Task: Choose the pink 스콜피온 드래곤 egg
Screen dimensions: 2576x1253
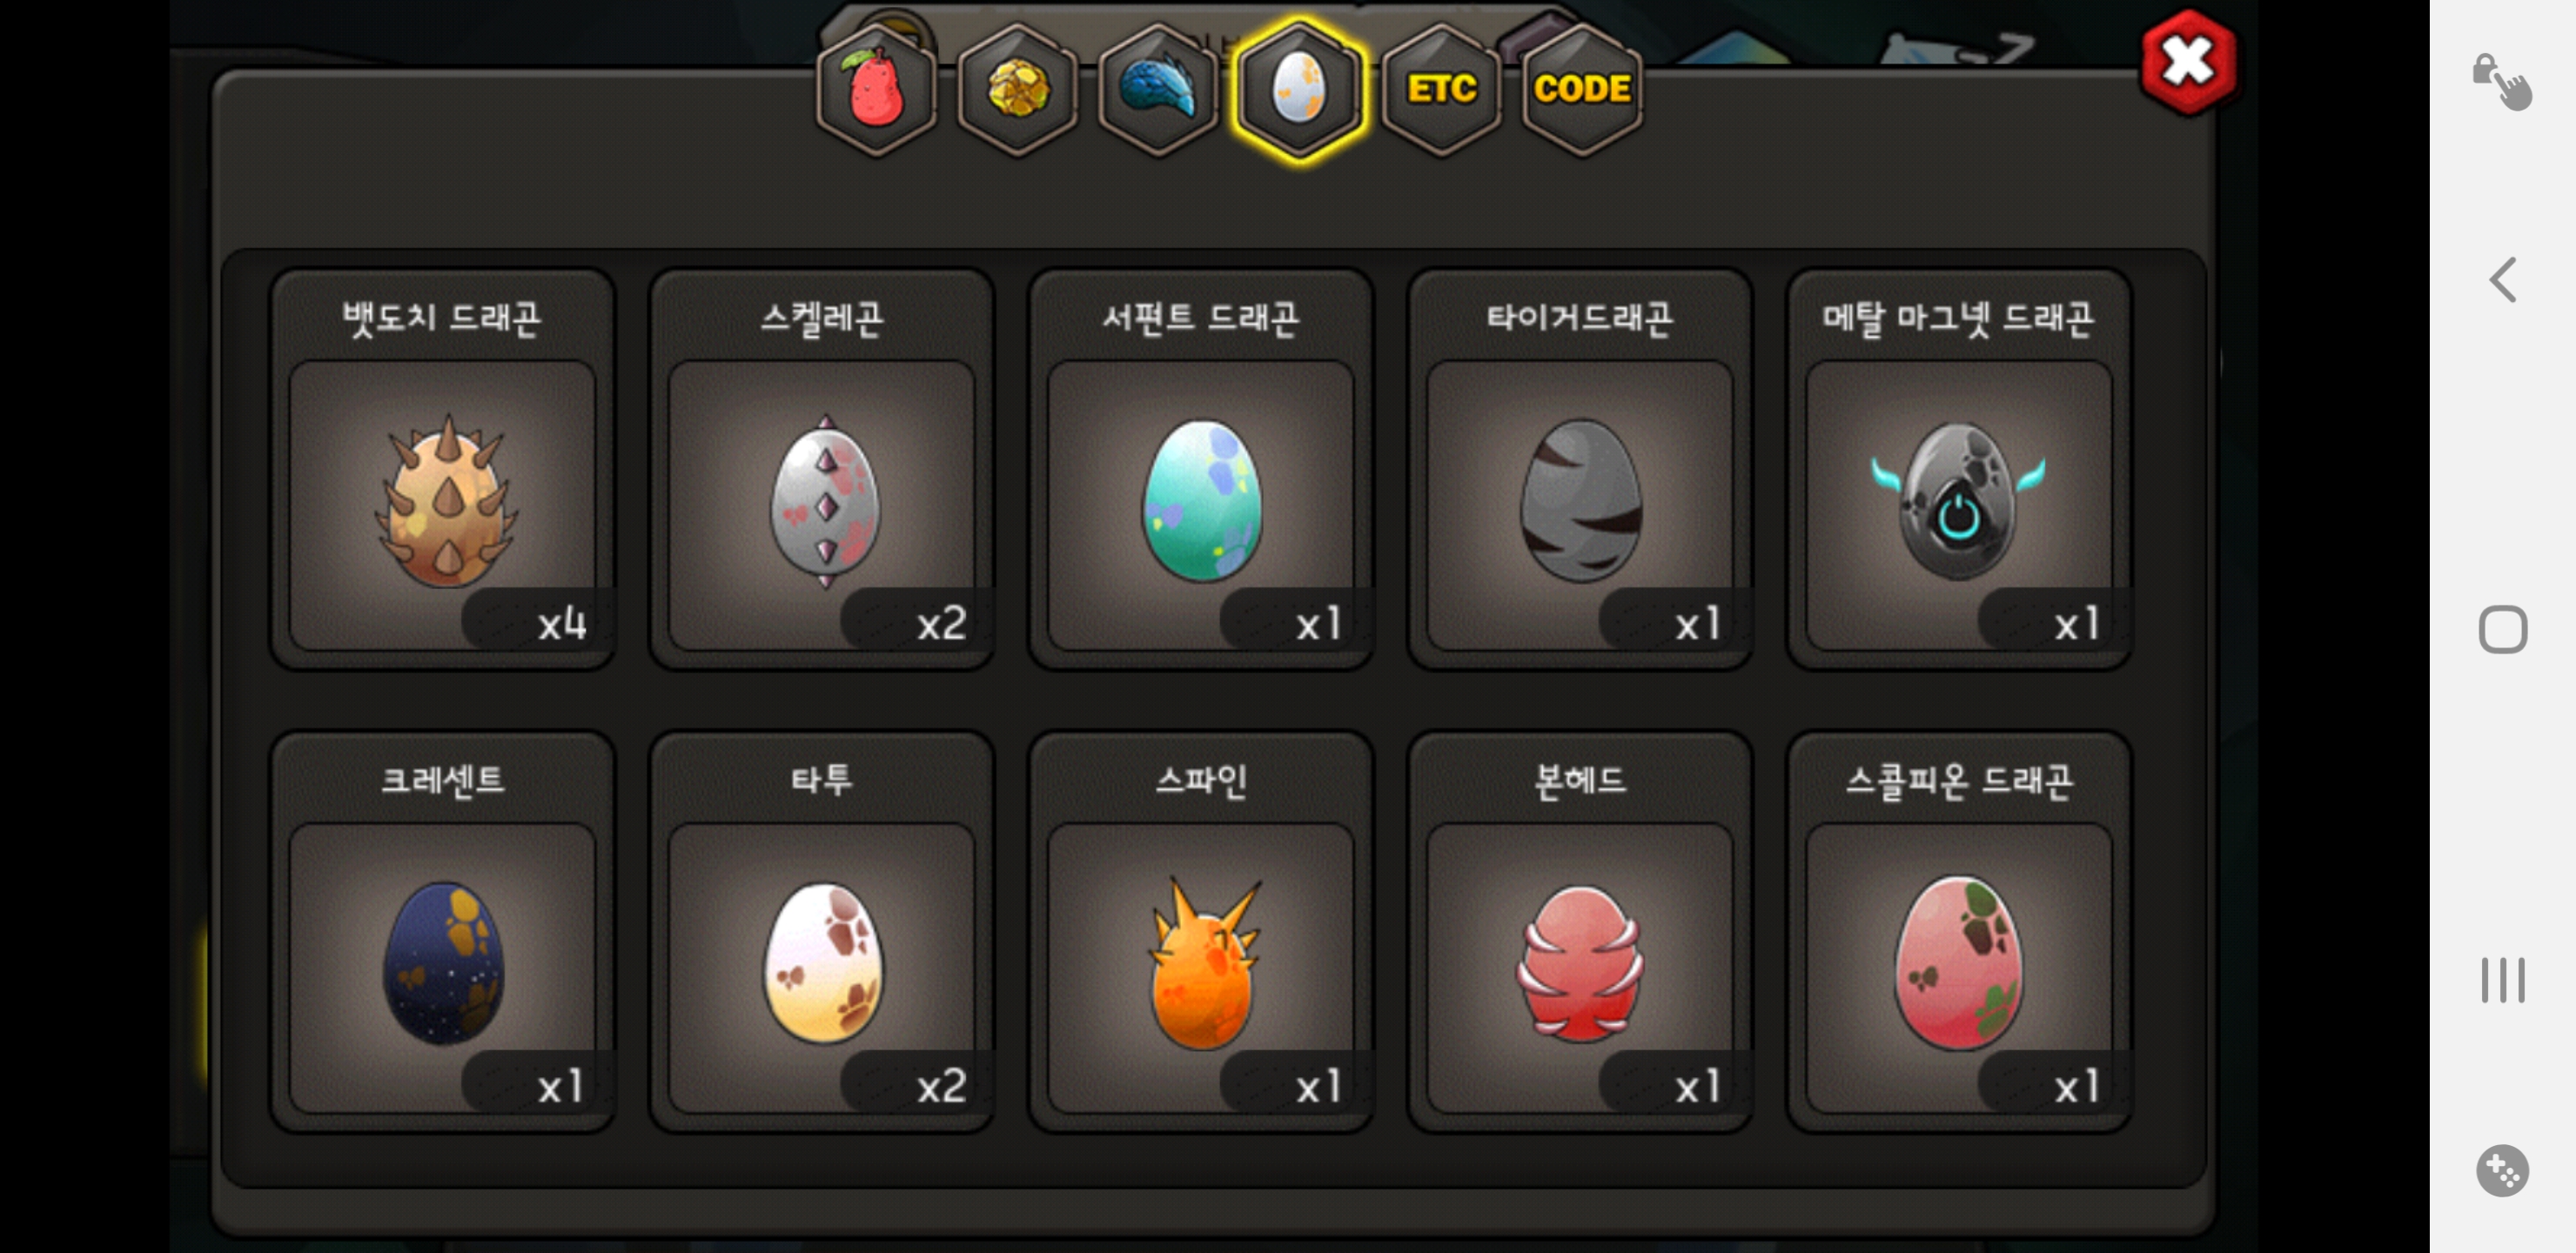Action: pos(1958,931)
